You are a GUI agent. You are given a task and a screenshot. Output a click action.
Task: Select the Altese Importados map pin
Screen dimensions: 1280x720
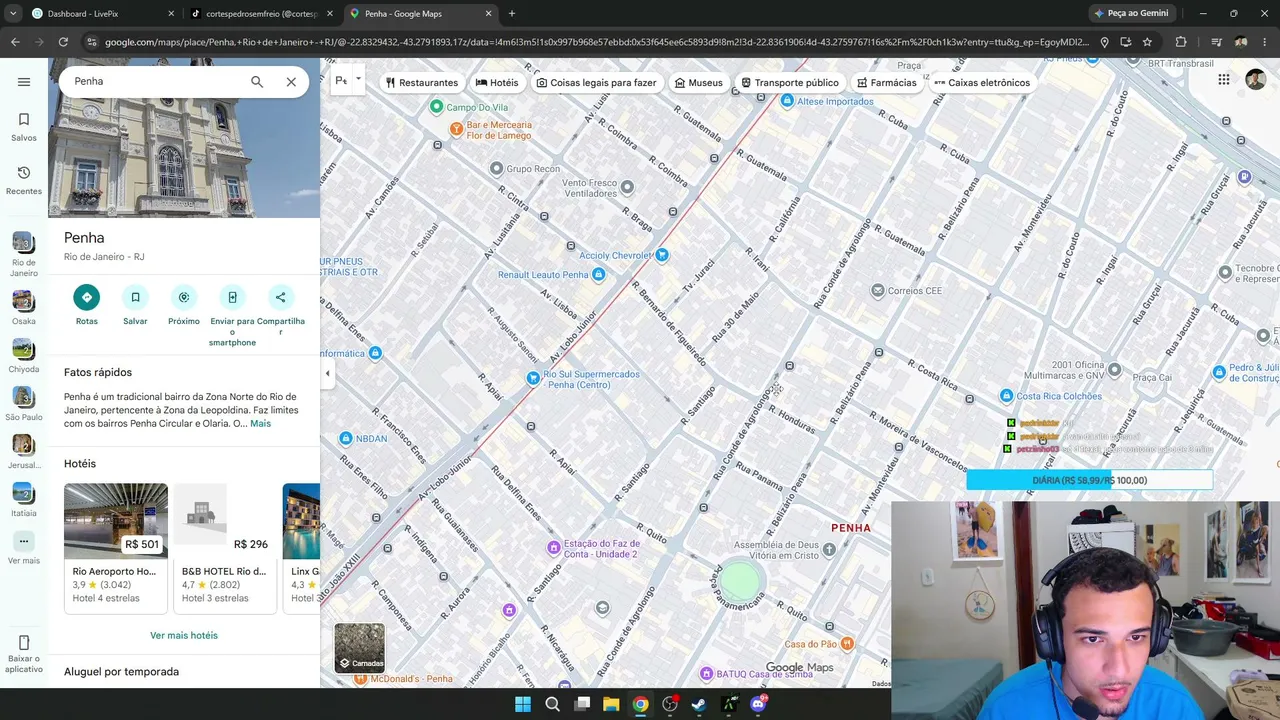click(786, 101)
